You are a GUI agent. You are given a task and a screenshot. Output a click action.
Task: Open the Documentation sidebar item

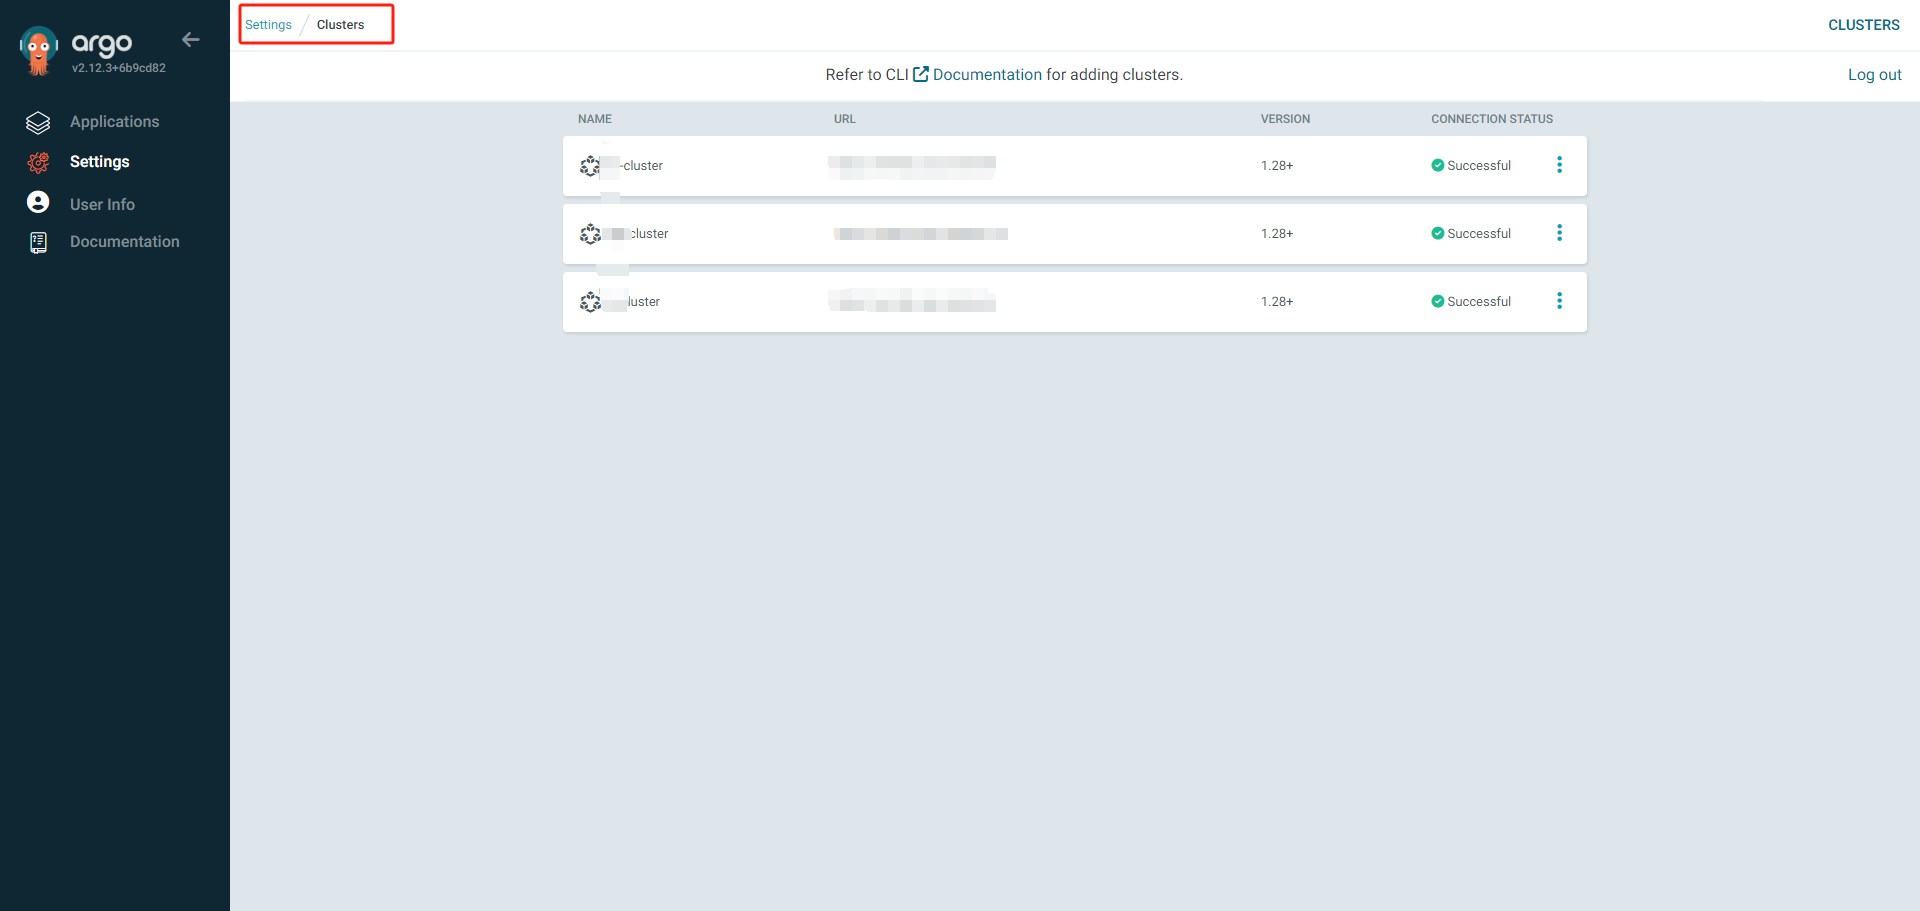coord(124,242)
